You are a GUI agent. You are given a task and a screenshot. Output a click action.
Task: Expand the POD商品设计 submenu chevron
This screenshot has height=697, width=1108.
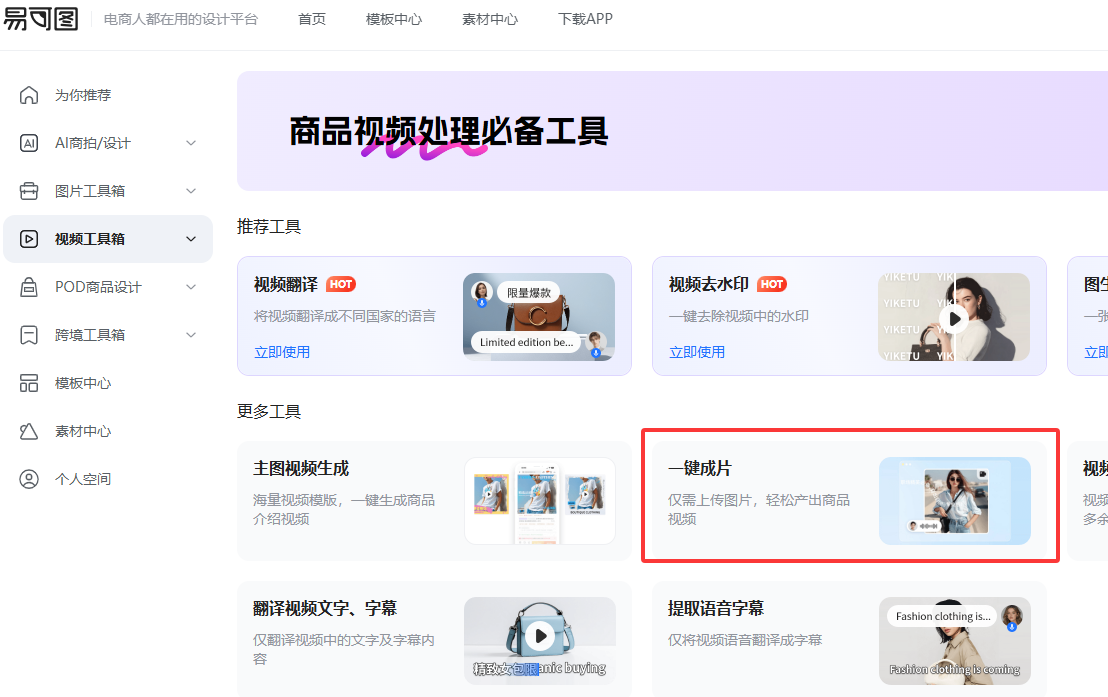[x=191, y=287]
